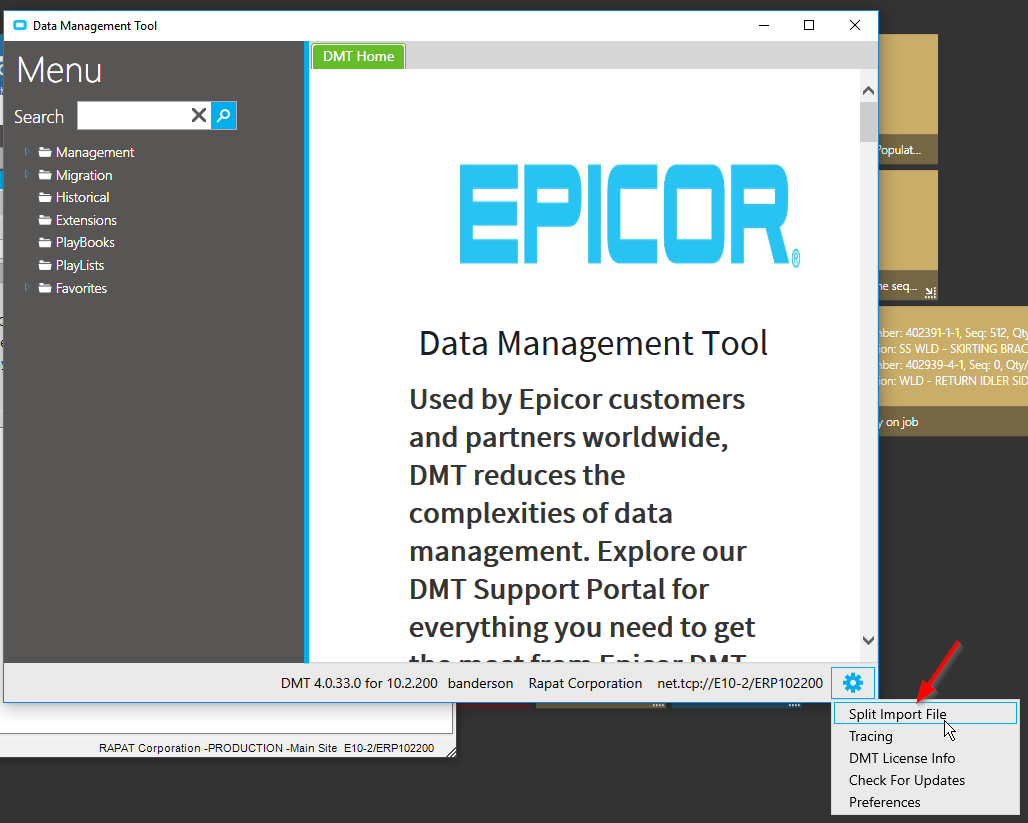Close the Data Management Tool window

[x=855, y=26]
